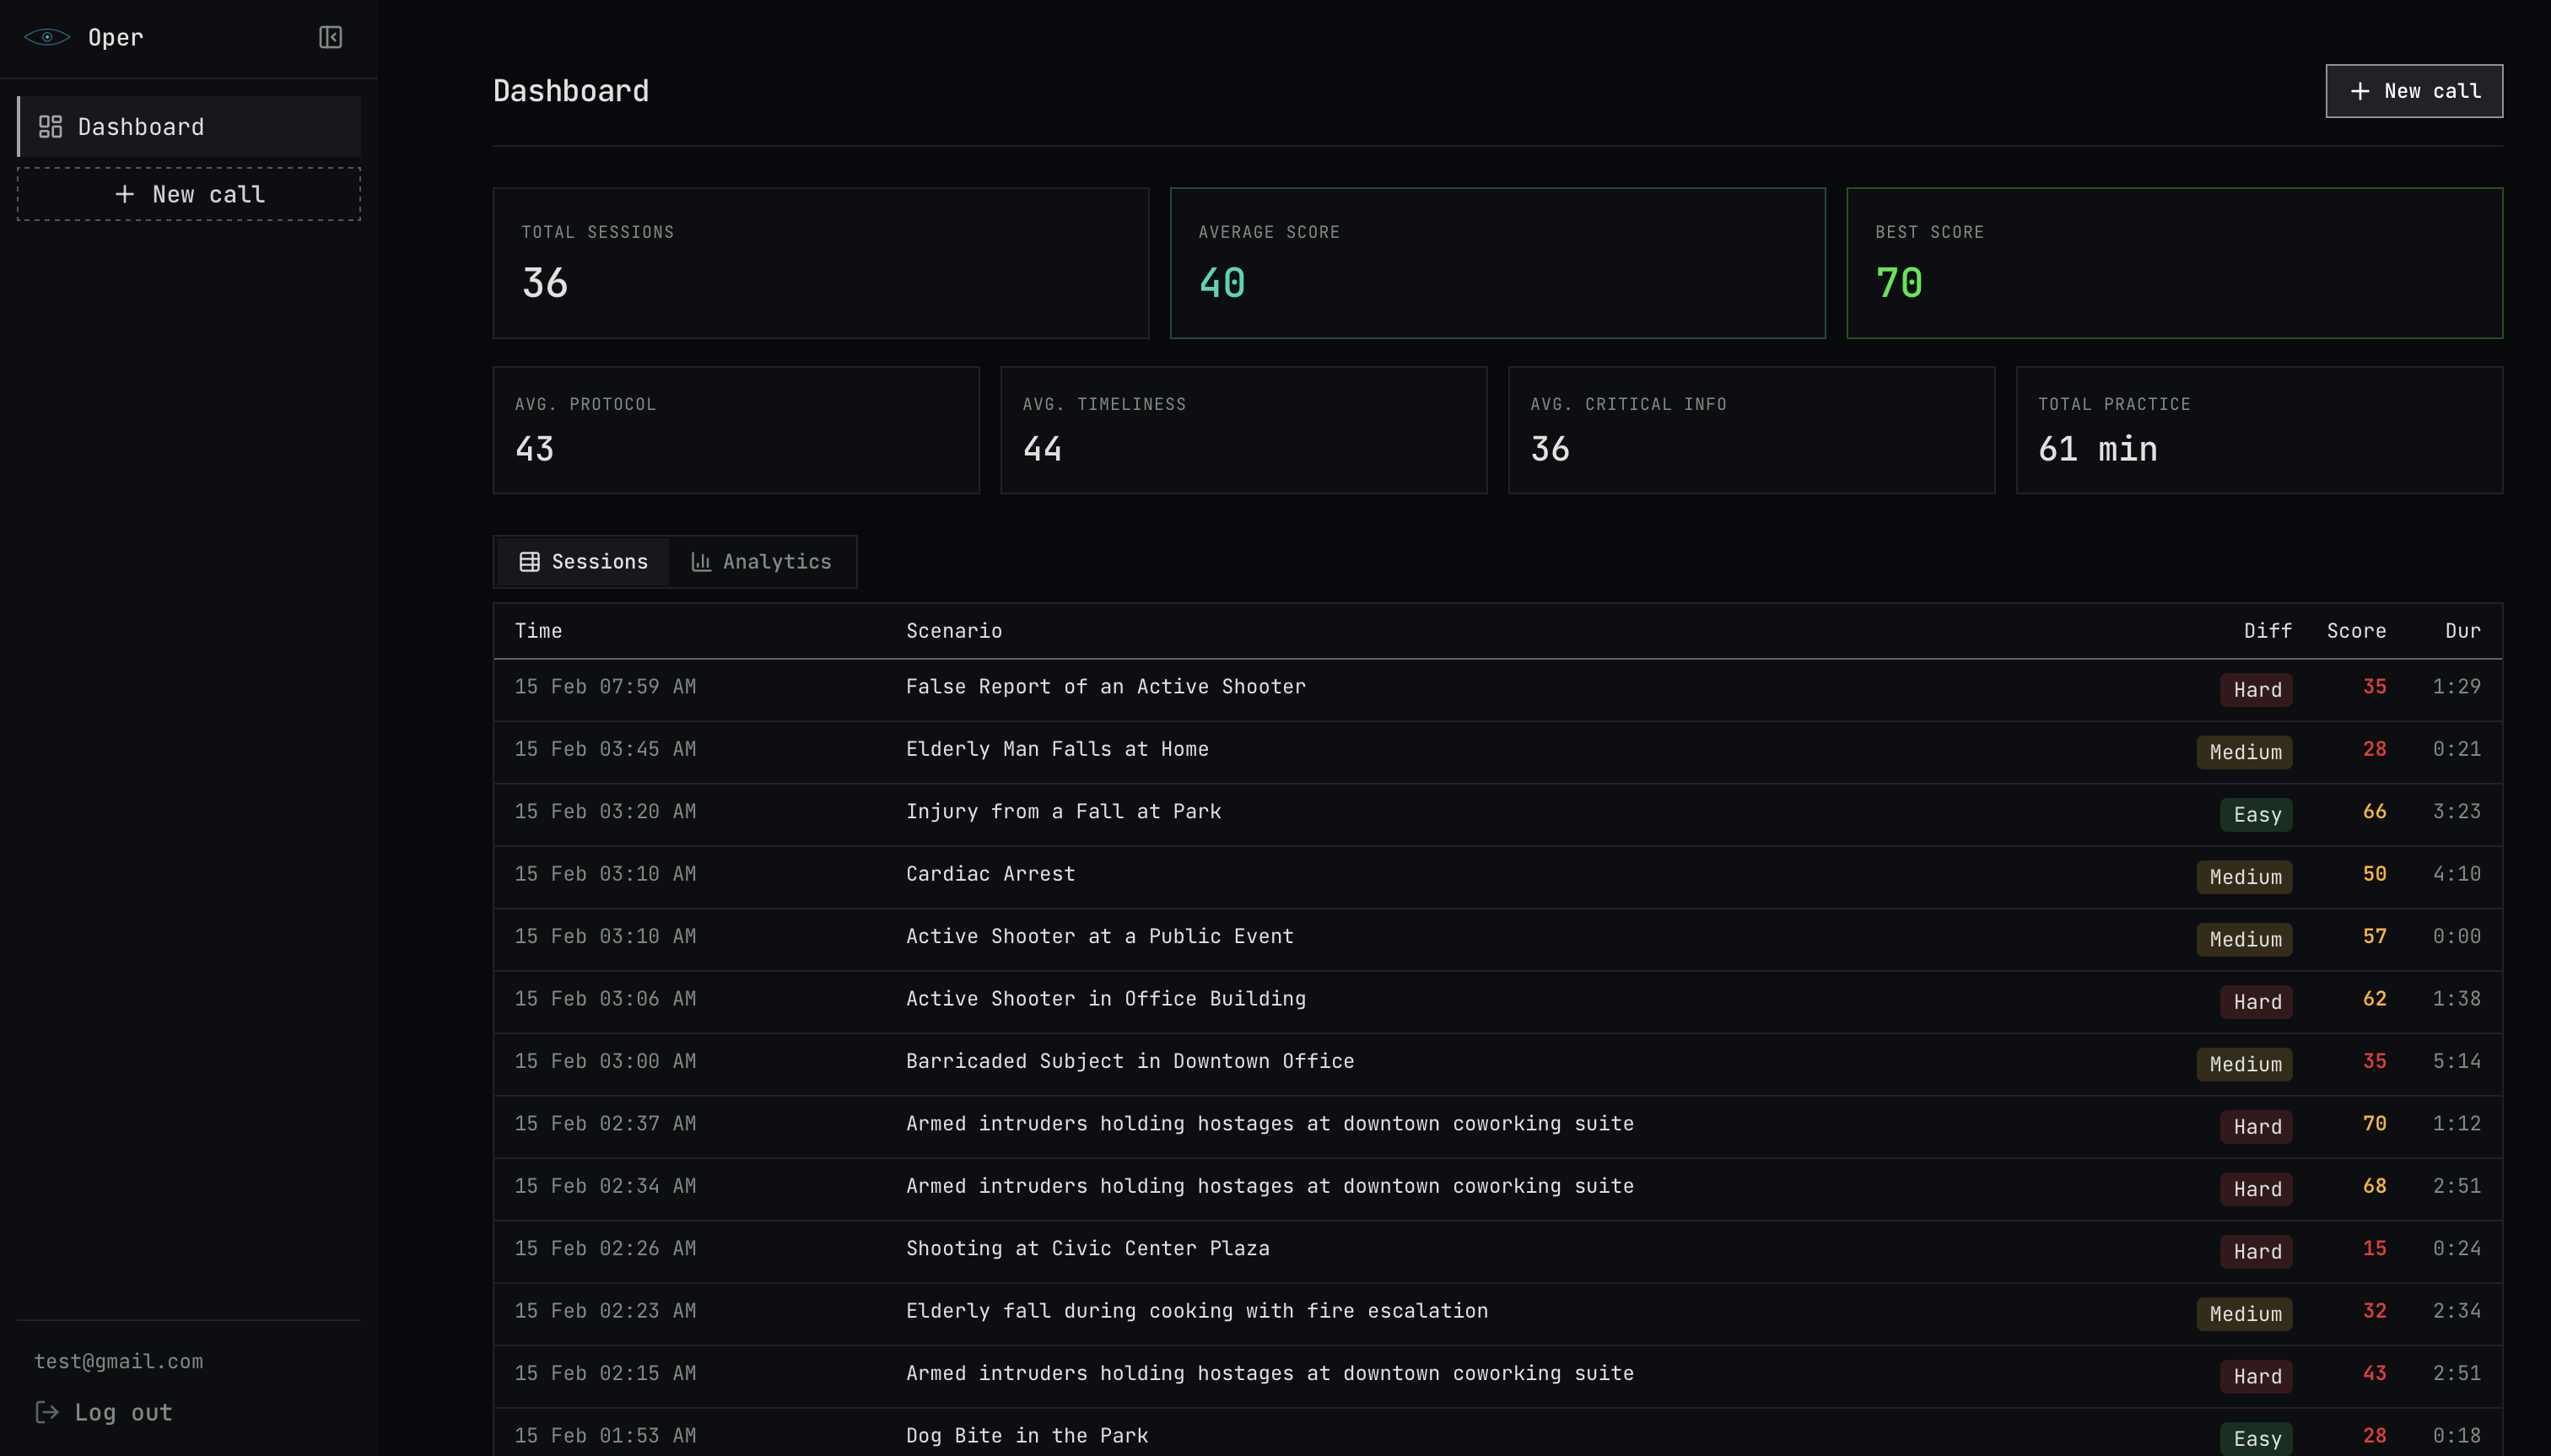
Task: Click the Dashboard grid icon in sidebar
Action: [x=50, y=127]
